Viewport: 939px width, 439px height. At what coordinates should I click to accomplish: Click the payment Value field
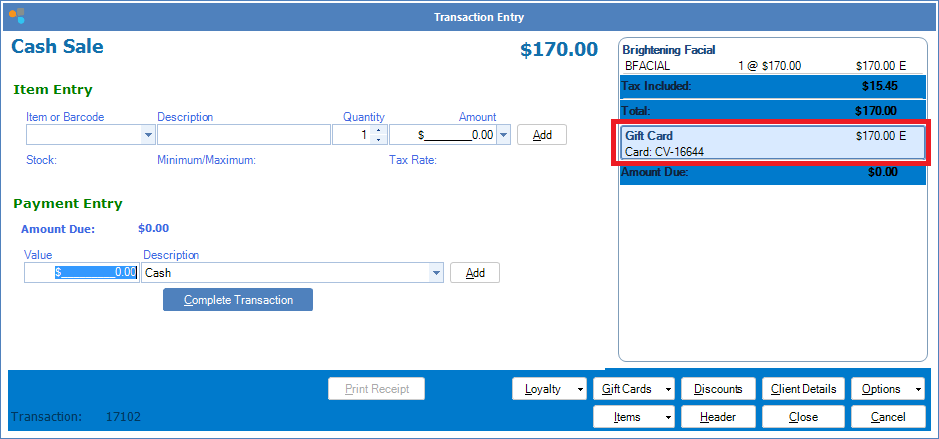click(81, 272)
